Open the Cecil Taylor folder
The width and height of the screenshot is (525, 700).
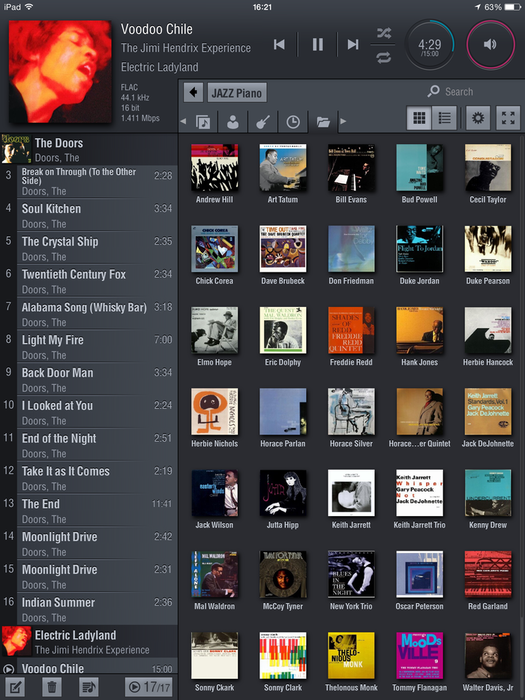[x=488, y=174]
